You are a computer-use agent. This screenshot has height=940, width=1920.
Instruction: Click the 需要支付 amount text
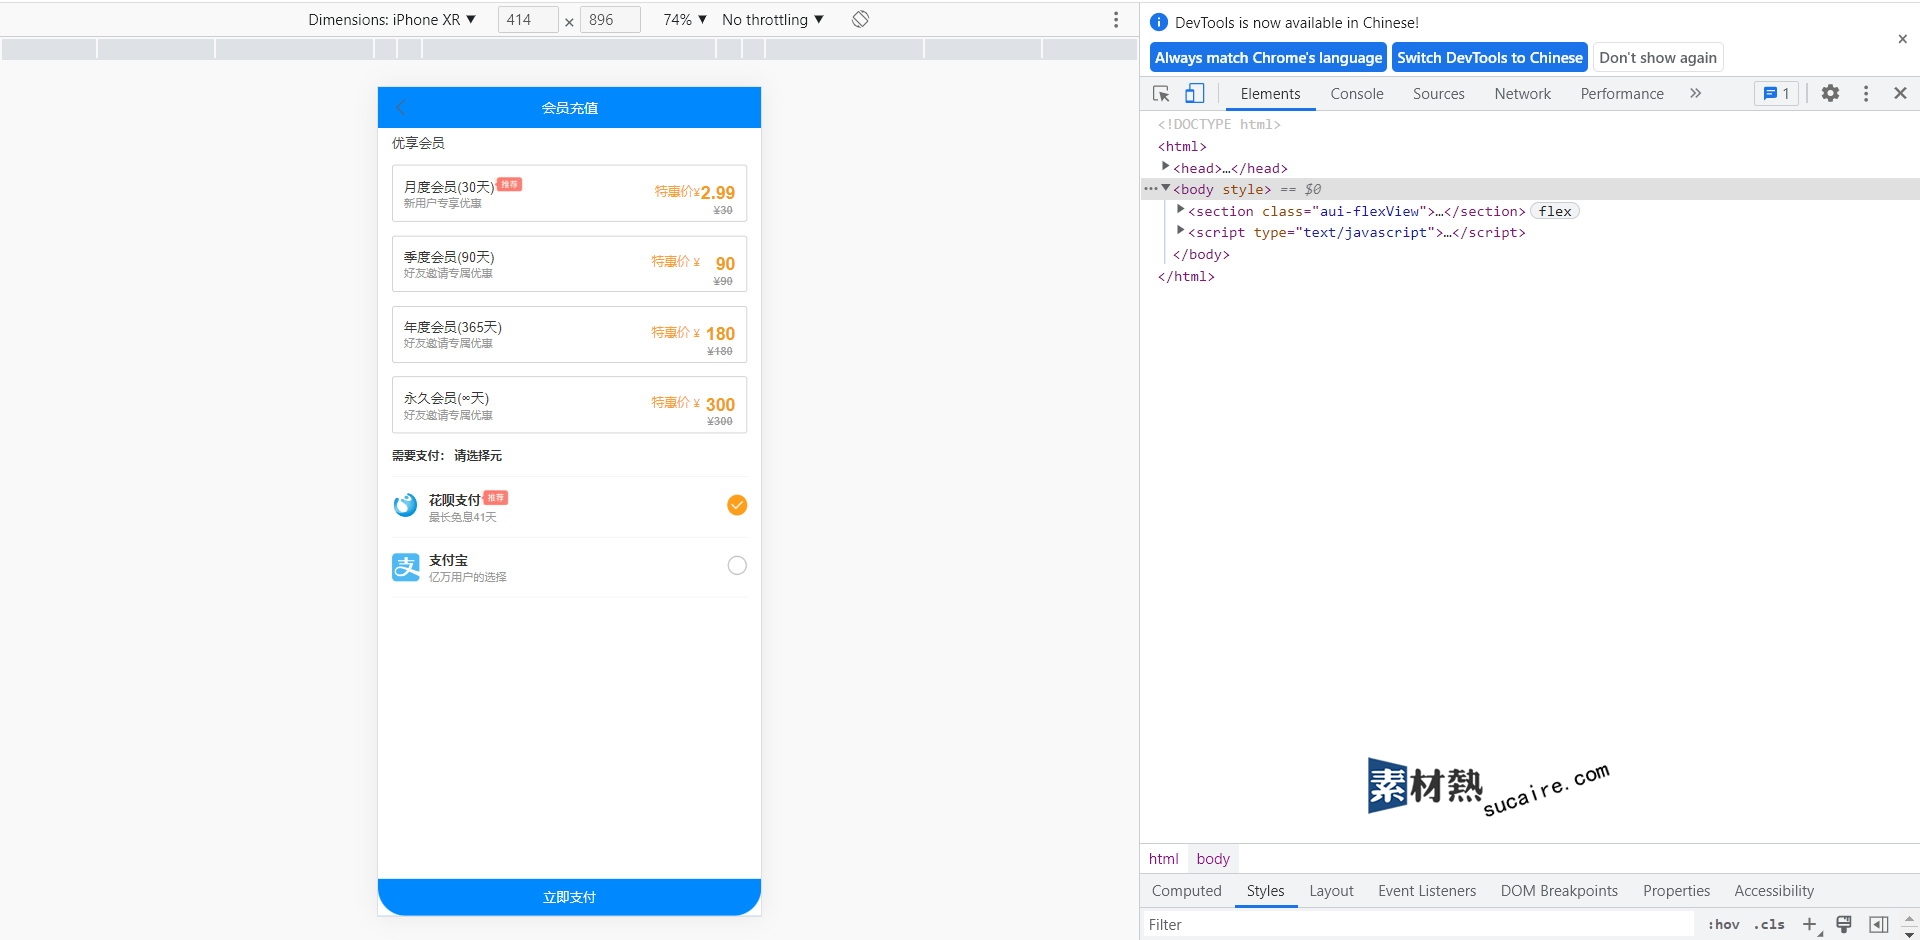tap(447, 455)
